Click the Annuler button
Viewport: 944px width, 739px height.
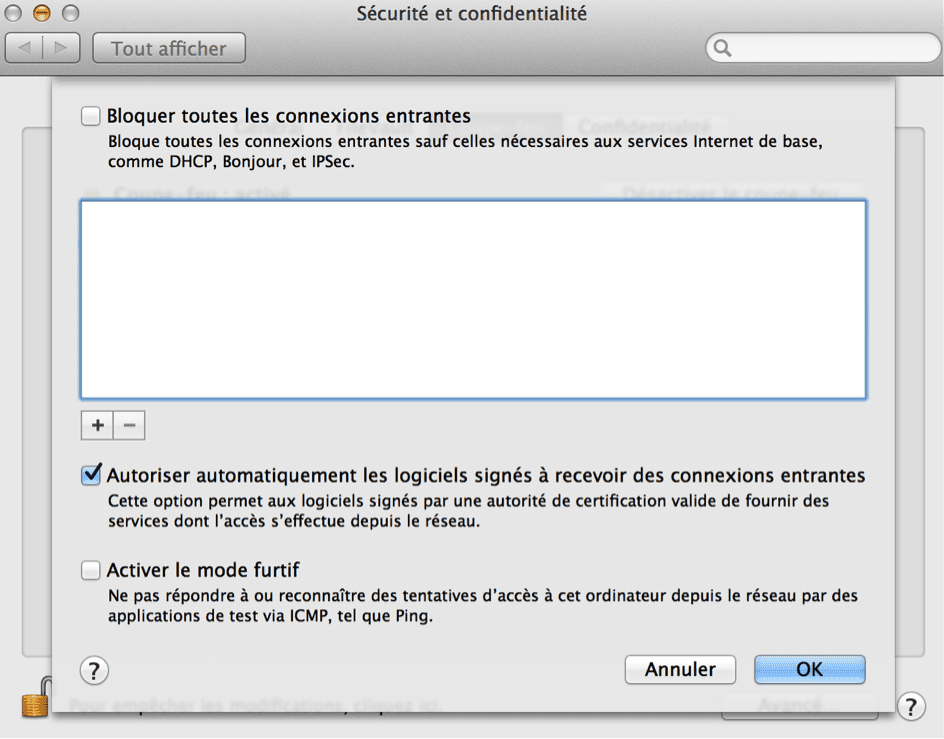click(x=680, y=669)
